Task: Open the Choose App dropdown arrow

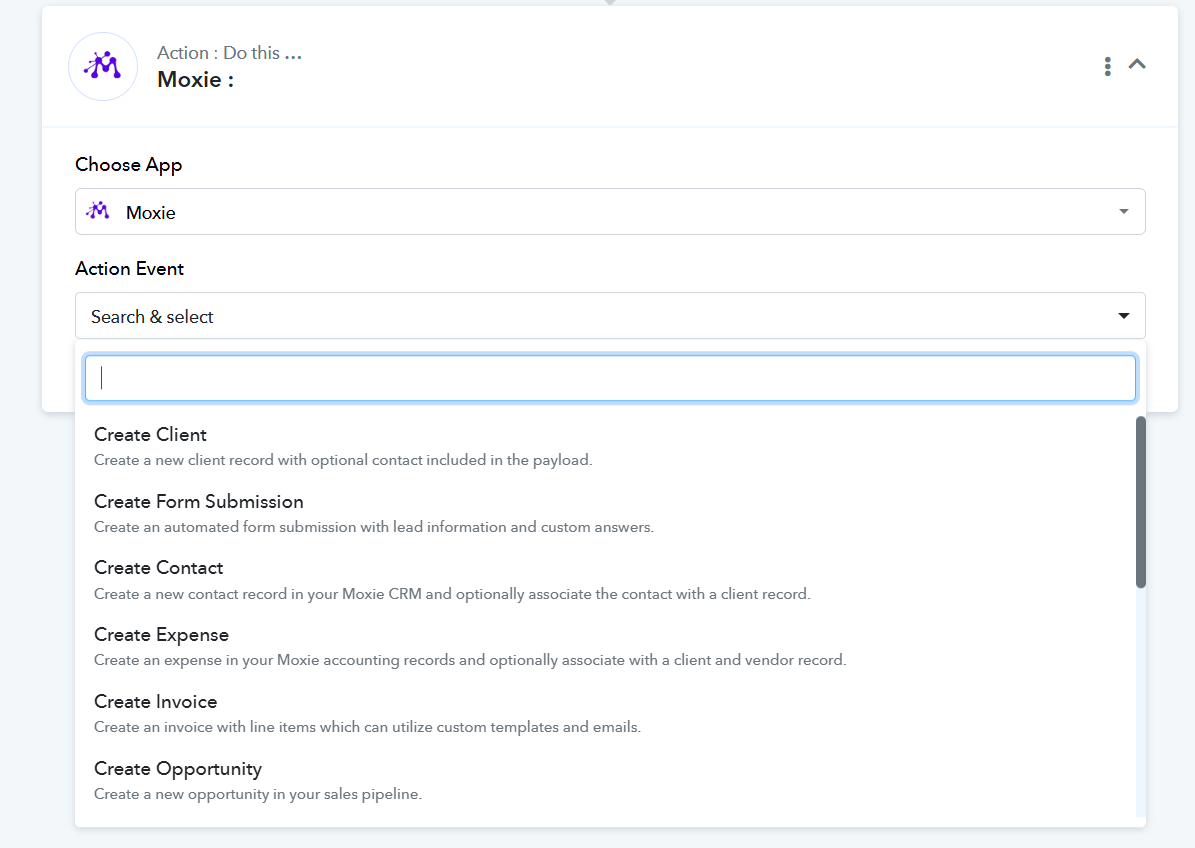Action: tap(1123, 211)
